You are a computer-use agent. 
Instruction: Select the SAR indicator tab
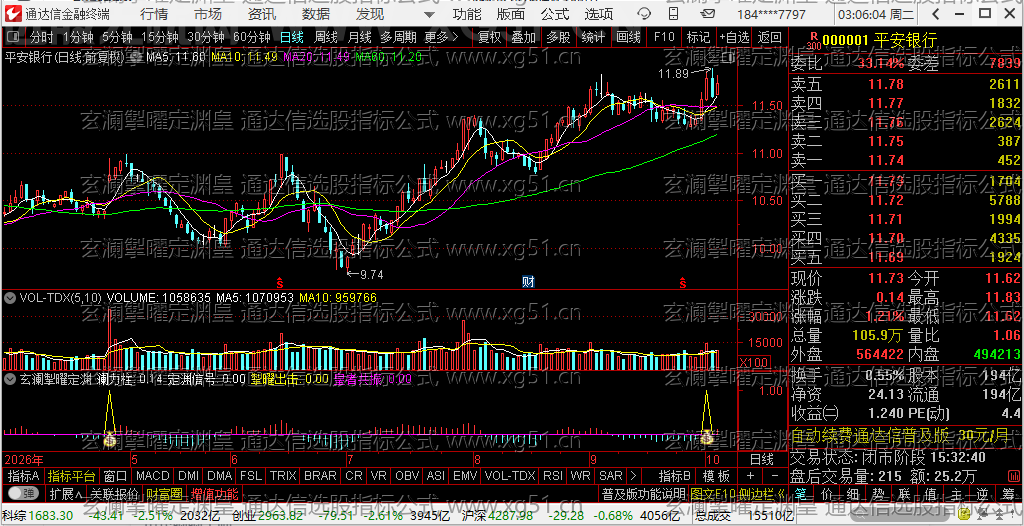[x=611, y=476]
